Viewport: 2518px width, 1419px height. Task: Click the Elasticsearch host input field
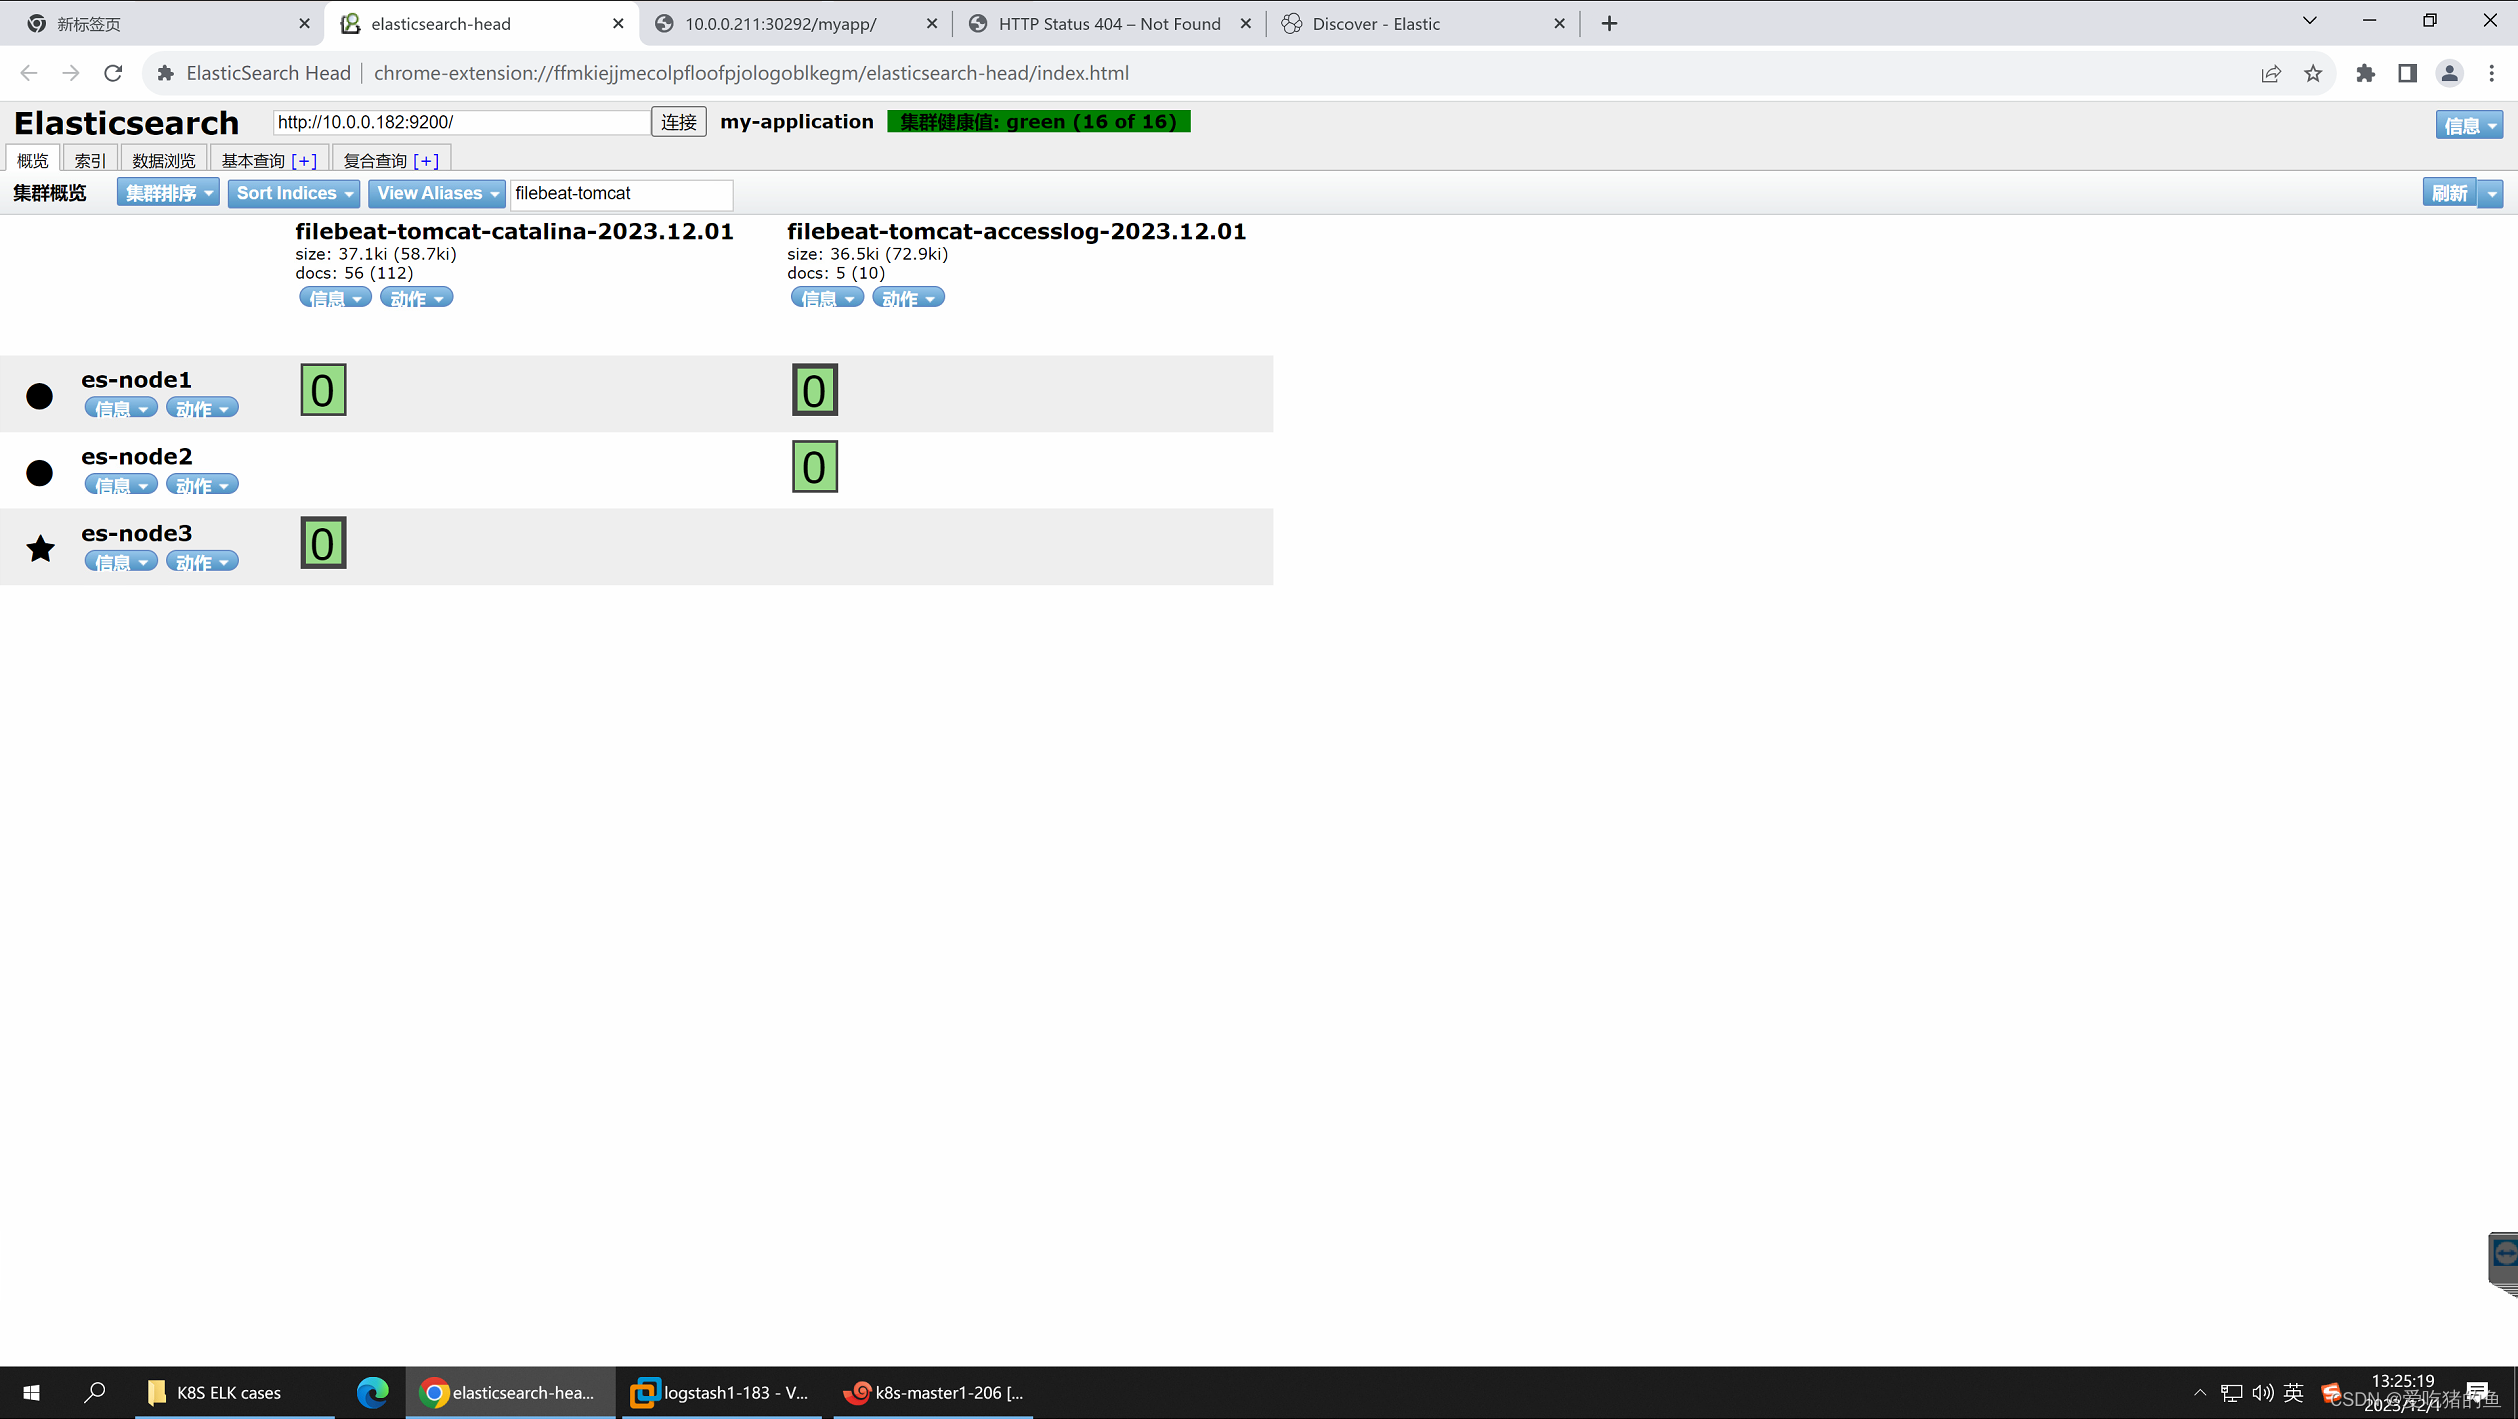click(x=458, y=121)
